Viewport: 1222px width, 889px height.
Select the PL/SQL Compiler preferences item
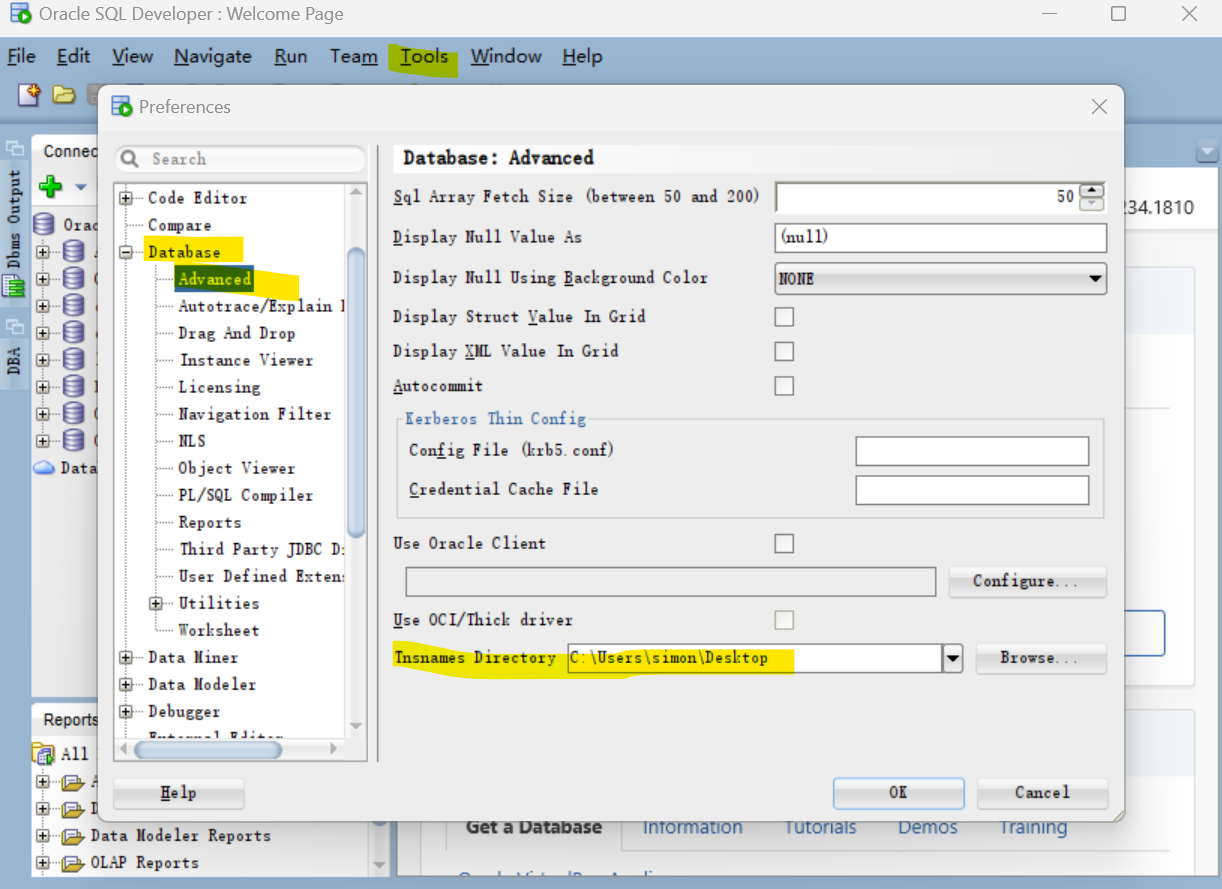click(x=246, y=495)
